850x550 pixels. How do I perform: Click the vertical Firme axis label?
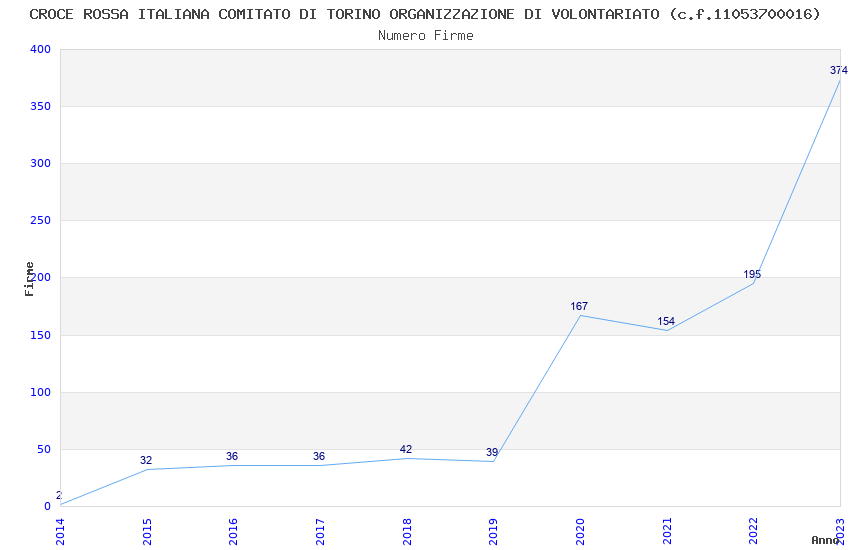click(29, 279)
